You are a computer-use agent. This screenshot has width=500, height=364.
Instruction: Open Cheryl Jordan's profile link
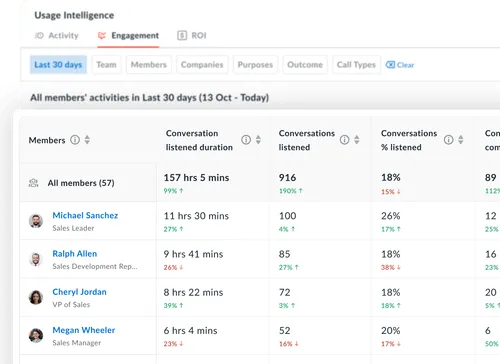pyautogui.click(x=79, y=292)
